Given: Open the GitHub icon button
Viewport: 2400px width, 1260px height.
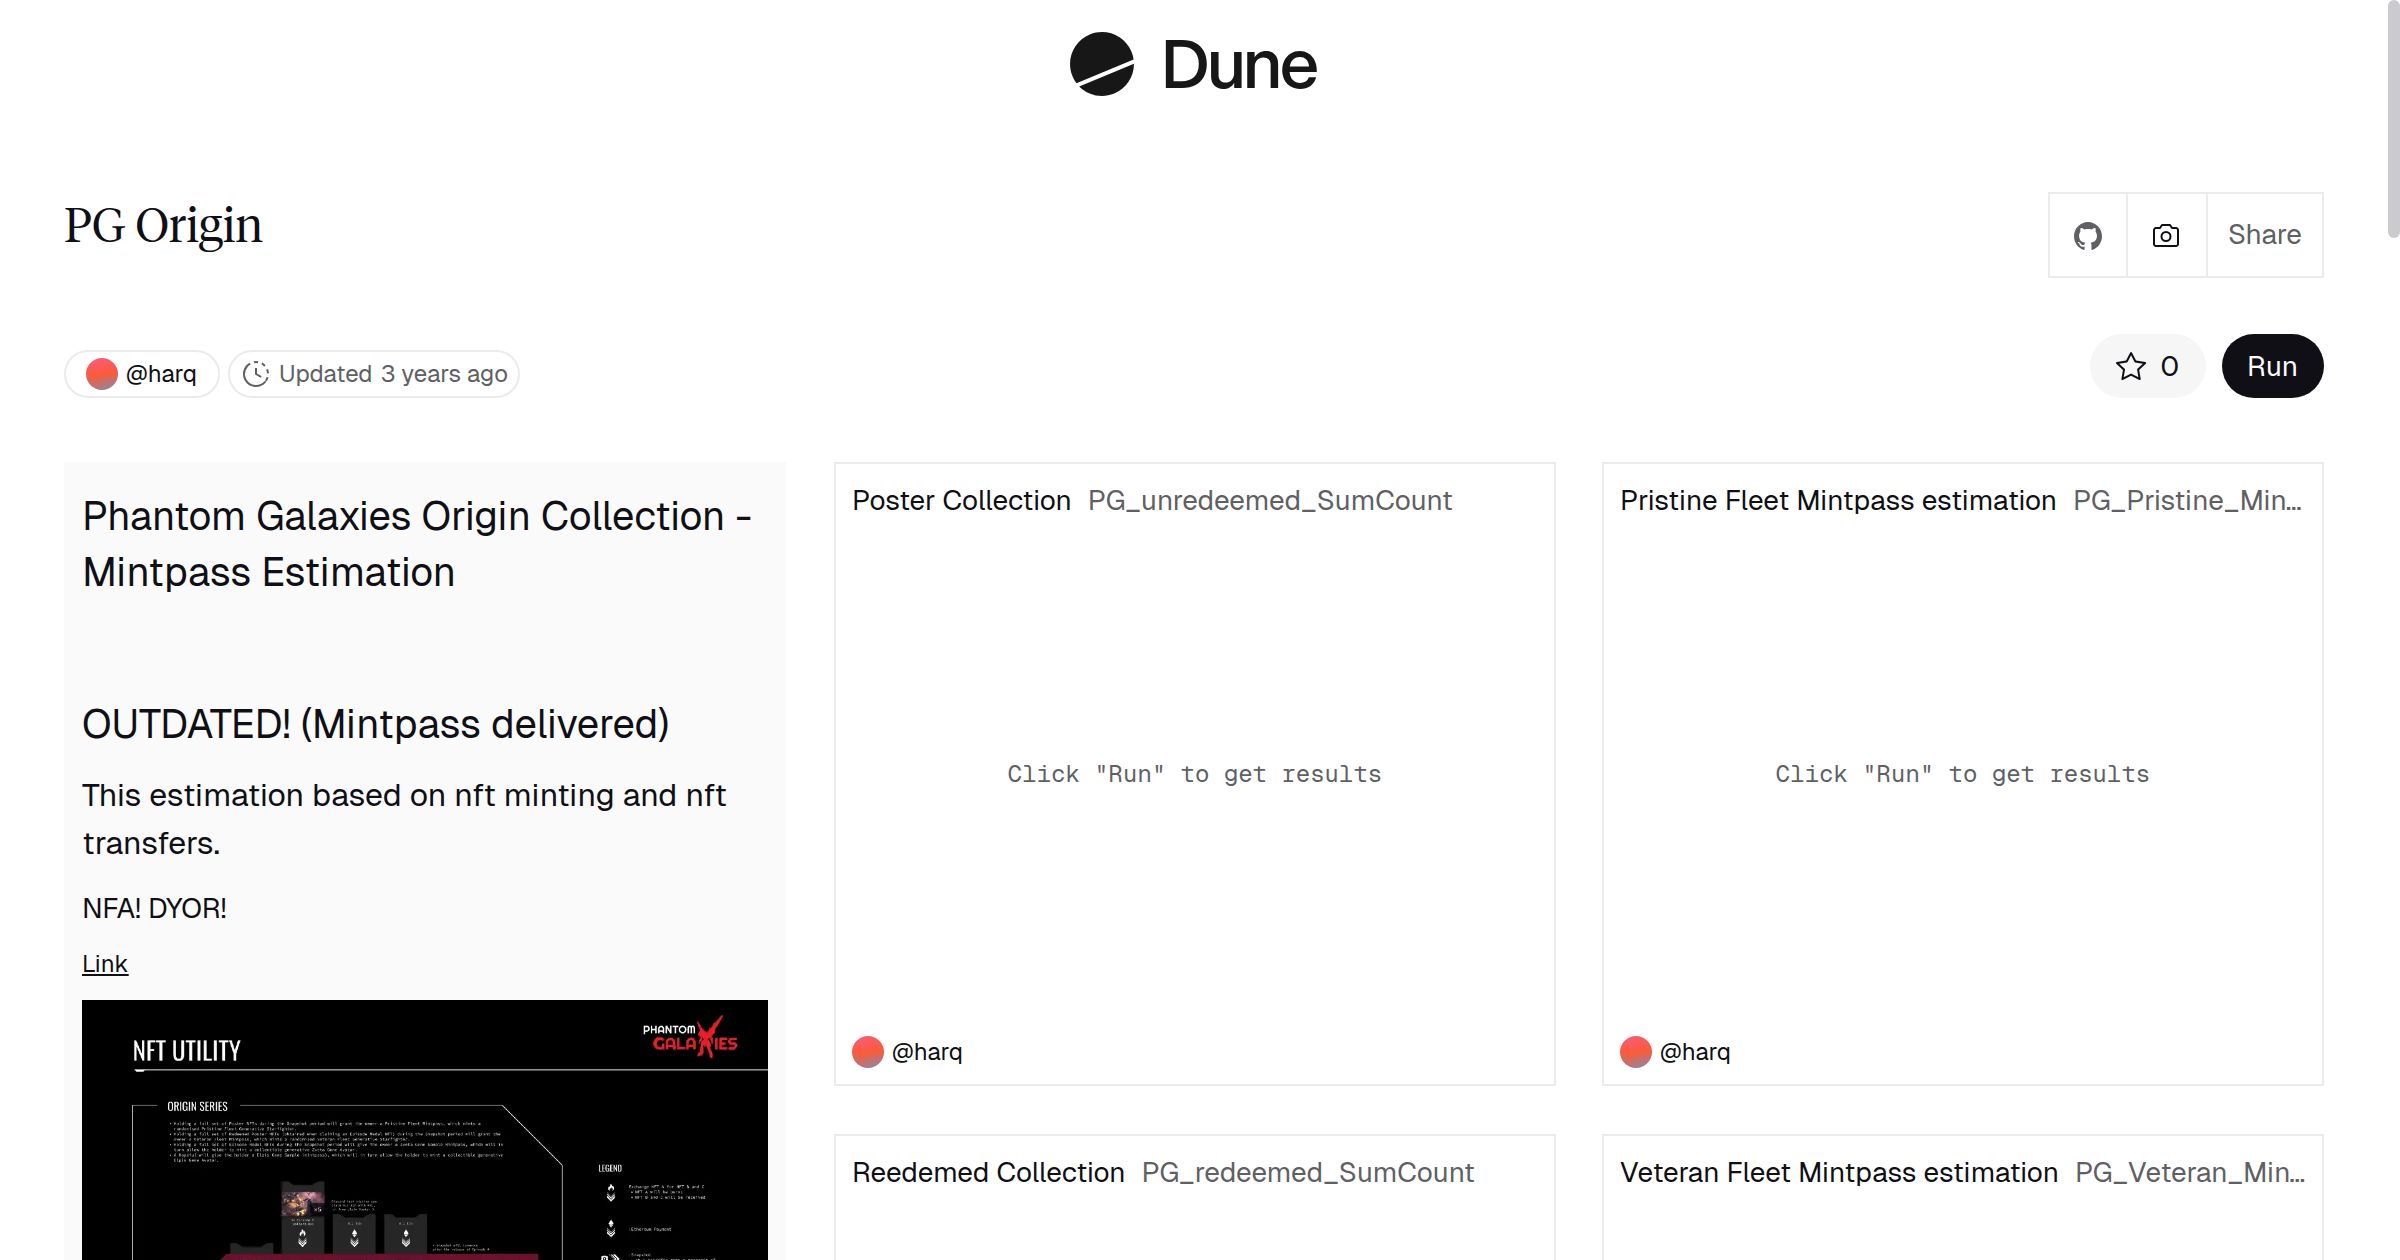Looking at the screenshot, I should coord(2087,236).
